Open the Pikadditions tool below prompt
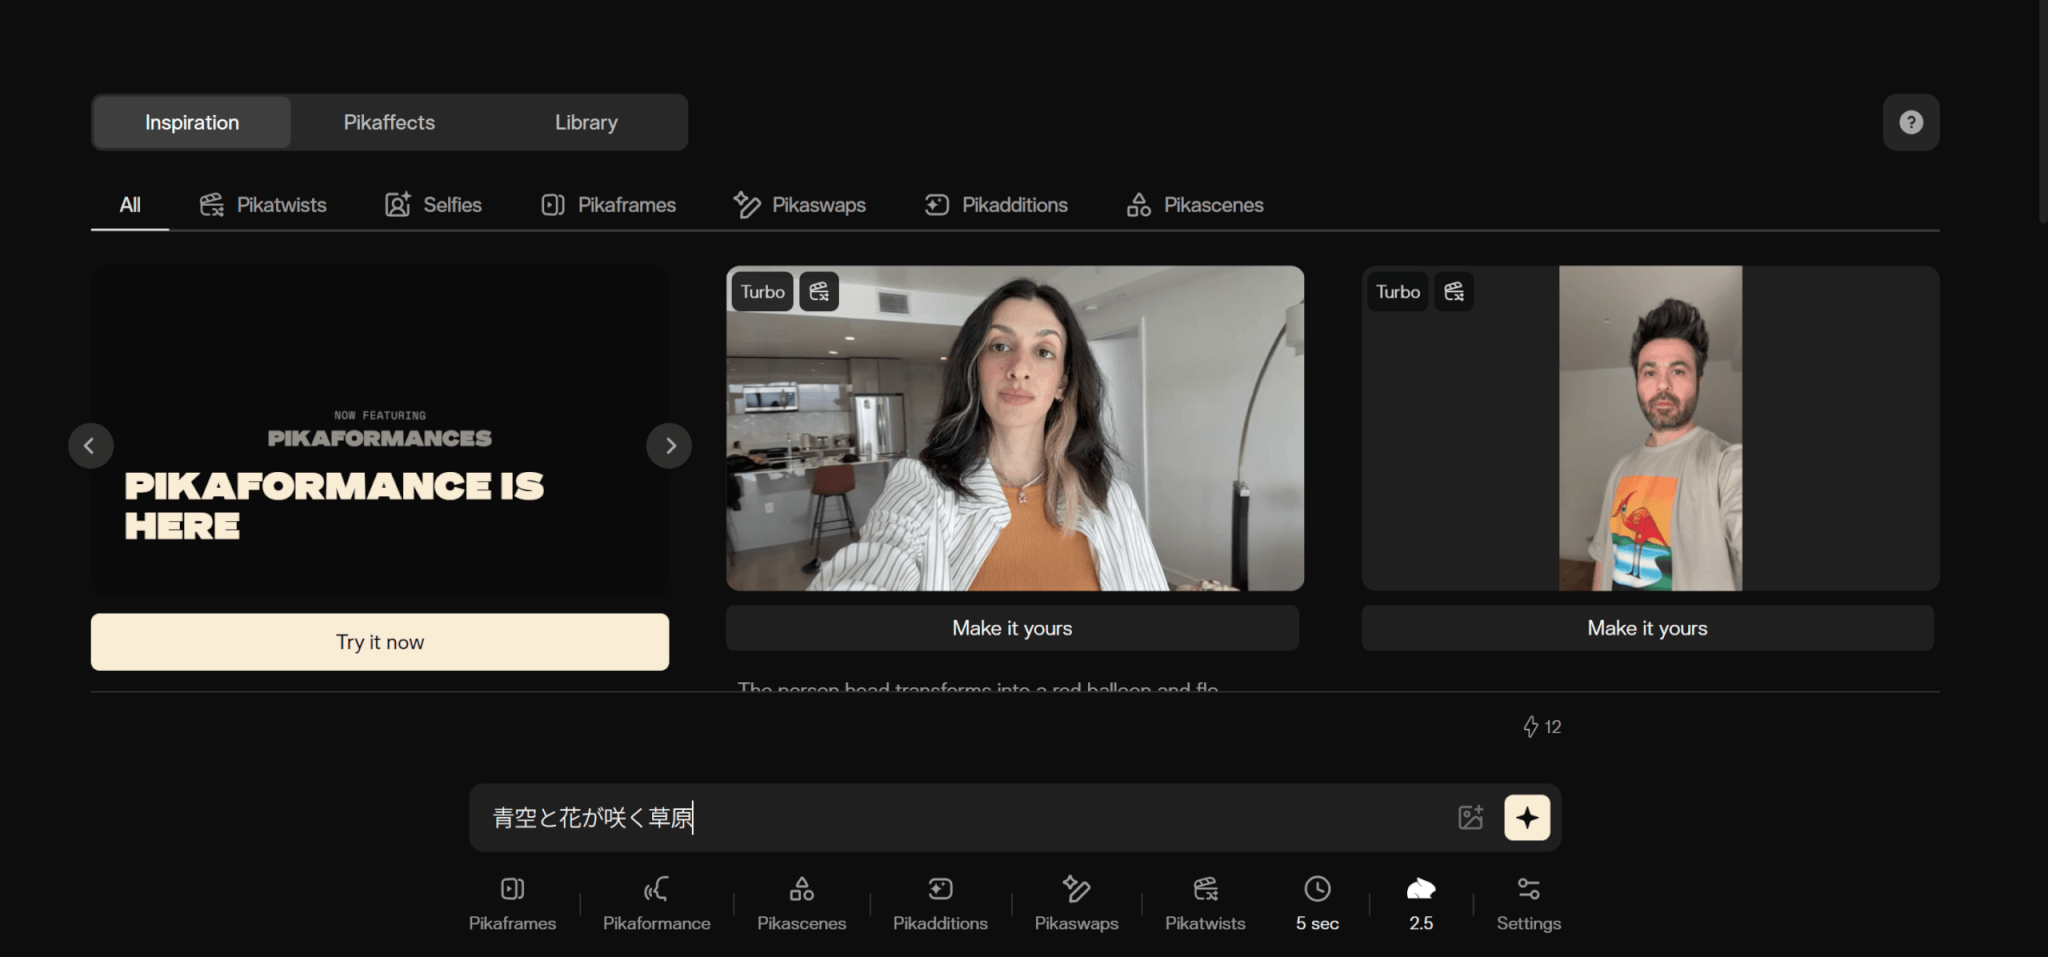Viewport: 2048px width, 957px height. pos(940,903)
